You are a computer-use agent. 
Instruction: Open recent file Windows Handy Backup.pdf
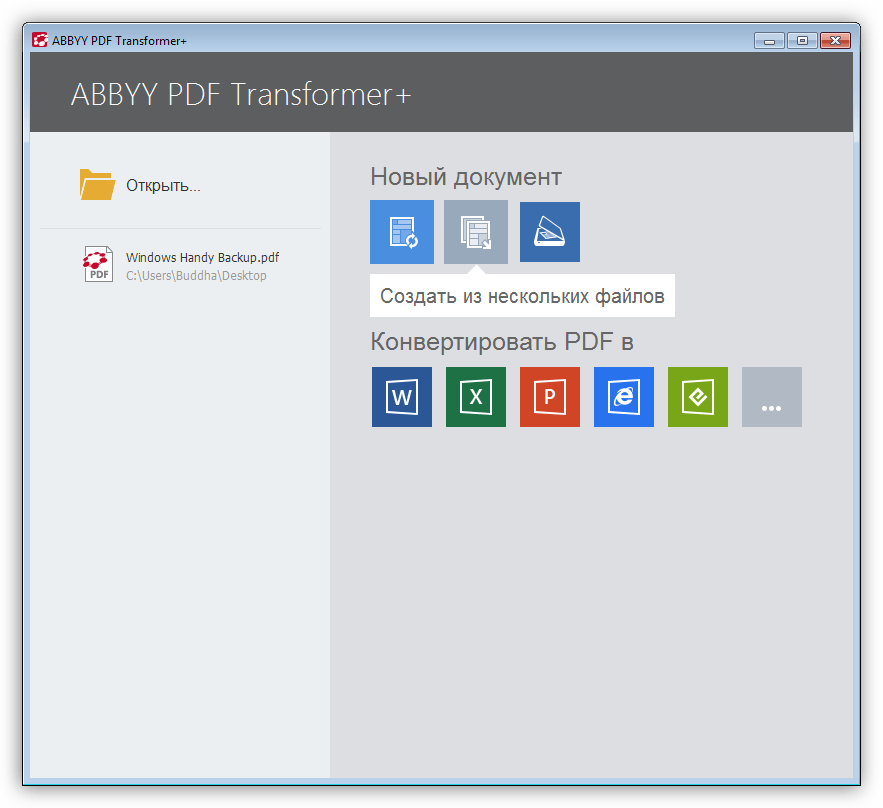[x=202, y=257]
